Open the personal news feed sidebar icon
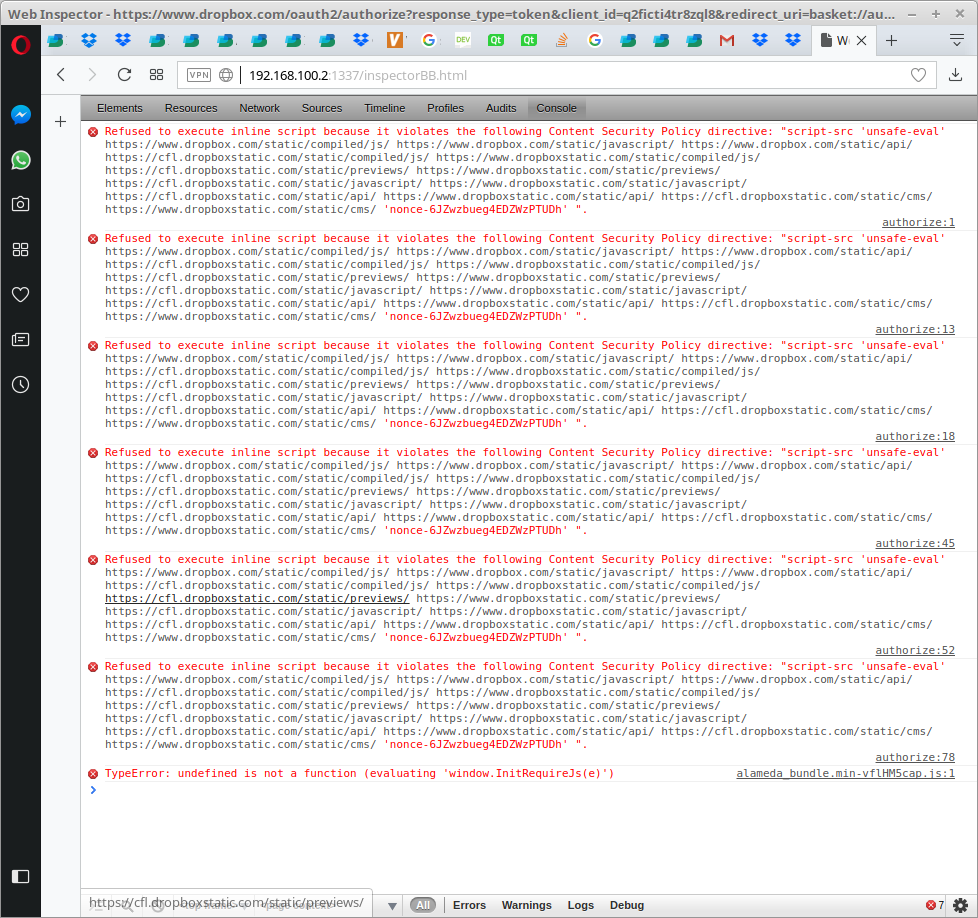 tap(20, 339)
